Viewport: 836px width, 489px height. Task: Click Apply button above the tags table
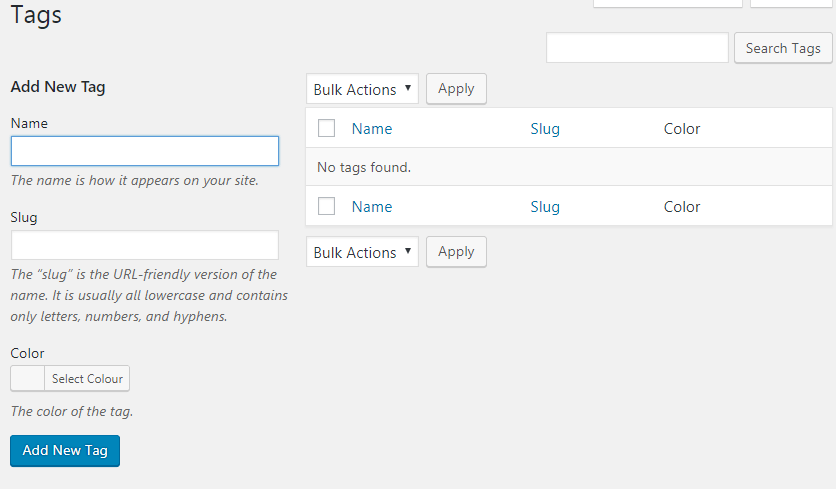click(456, 89)
